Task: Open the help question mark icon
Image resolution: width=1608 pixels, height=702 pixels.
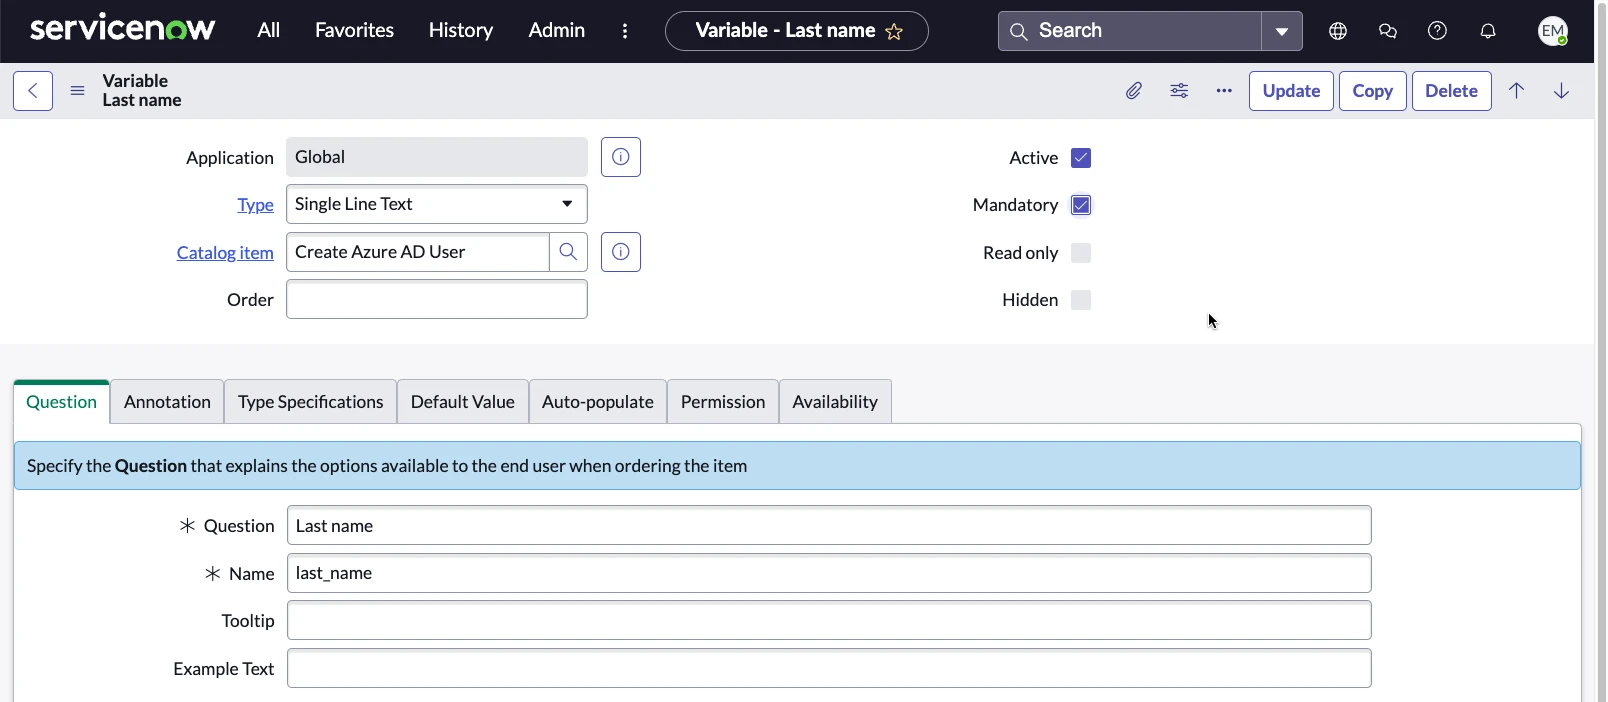Action: tap(1437, 31)
